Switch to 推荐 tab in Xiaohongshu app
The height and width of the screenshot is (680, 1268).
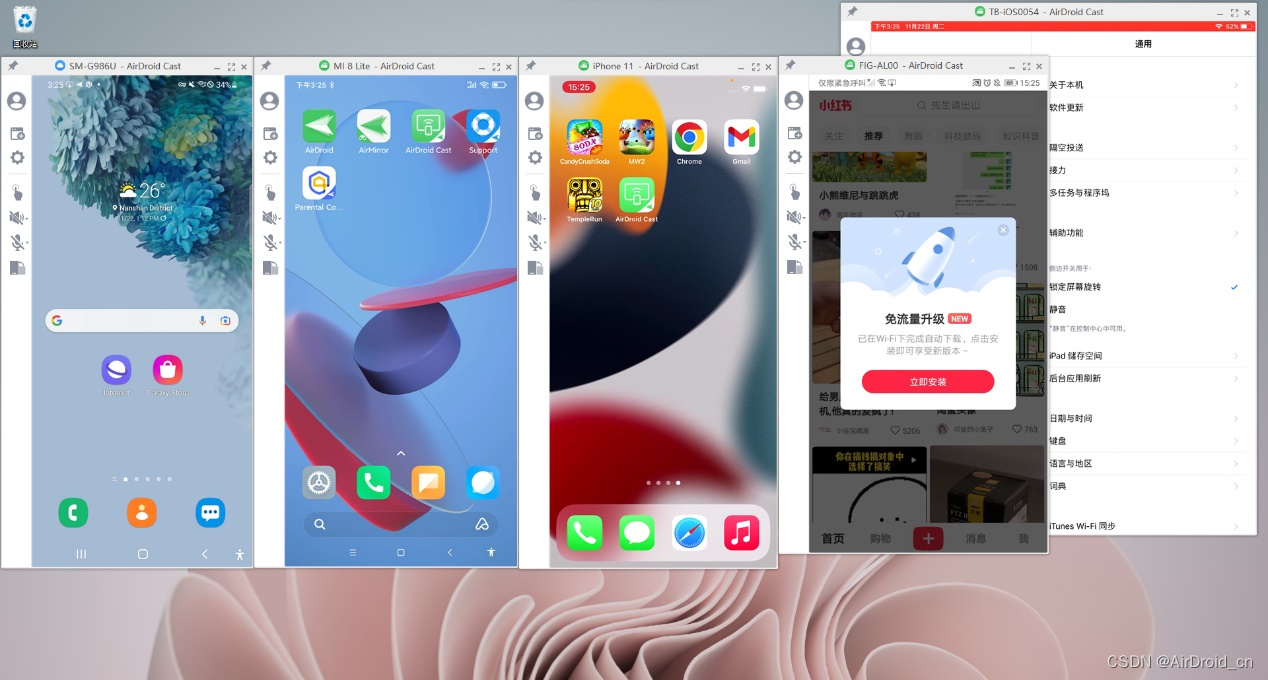(874, 136)
